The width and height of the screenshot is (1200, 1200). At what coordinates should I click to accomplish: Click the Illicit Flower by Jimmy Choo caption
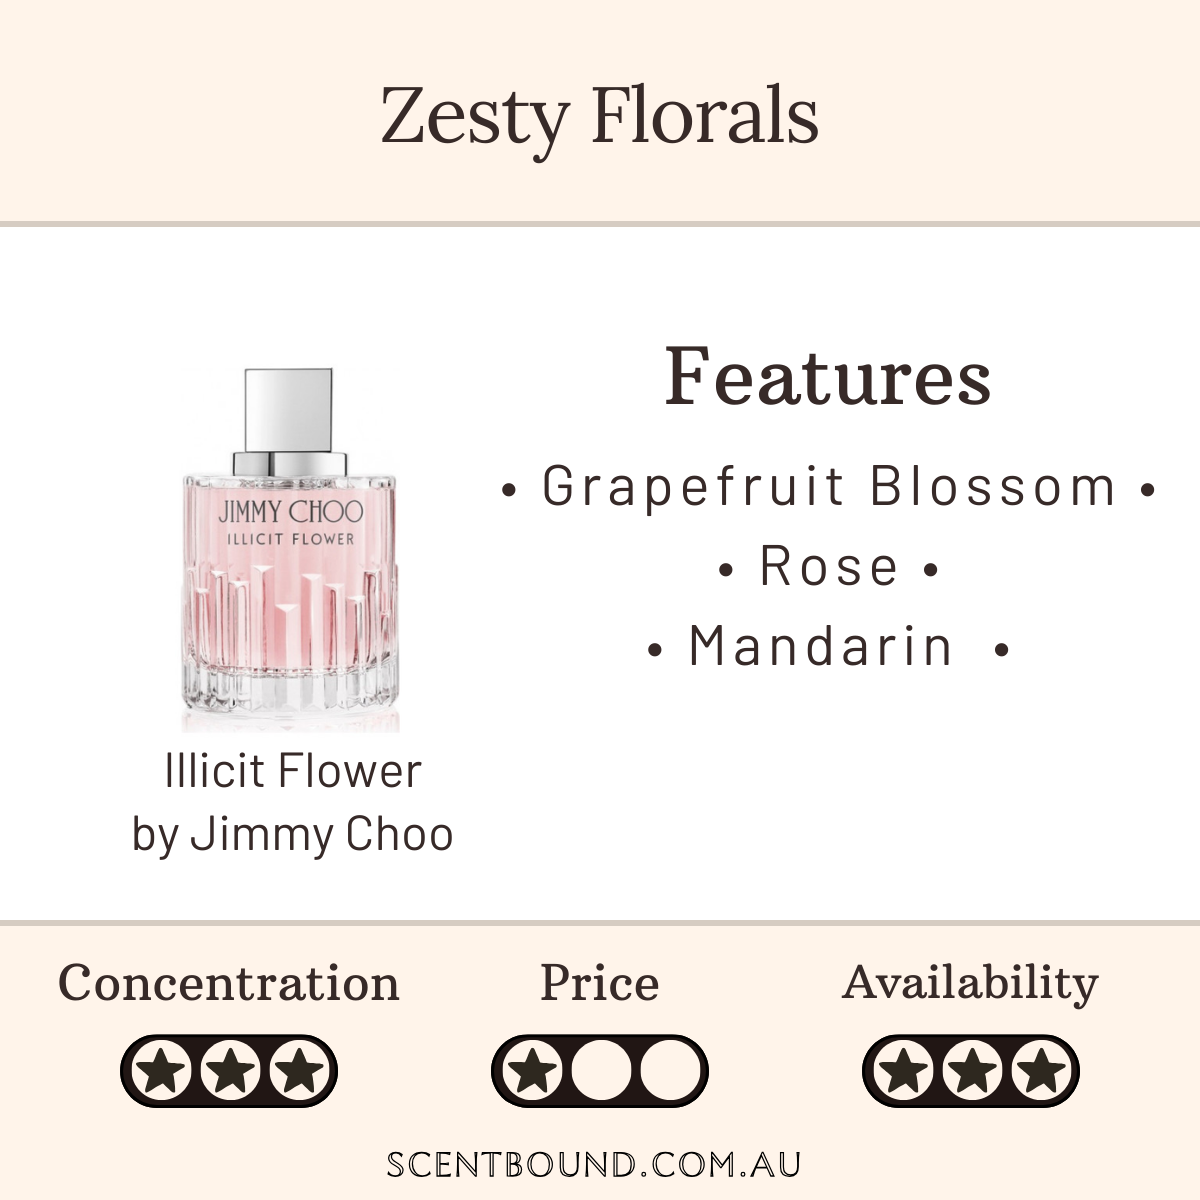click(292, 802)
